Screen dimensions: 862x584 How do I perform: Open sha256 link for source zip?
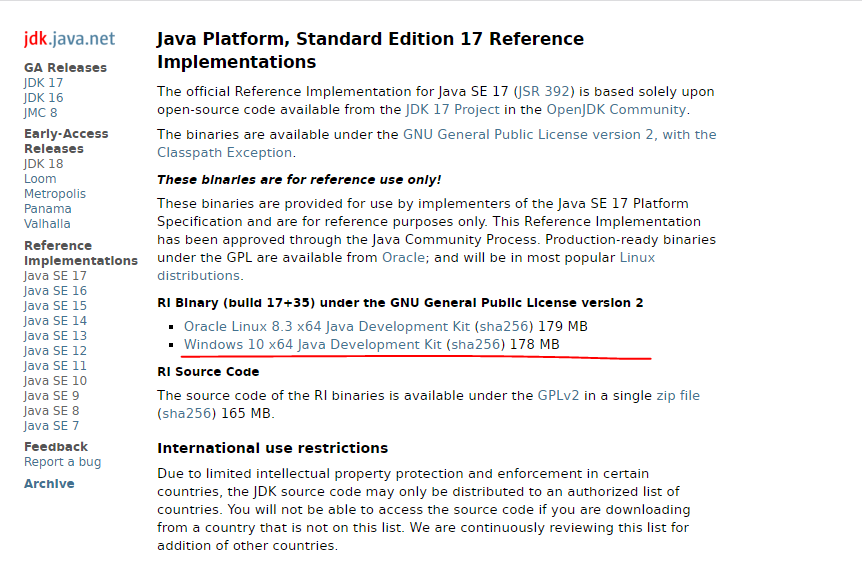coord(187,414)
